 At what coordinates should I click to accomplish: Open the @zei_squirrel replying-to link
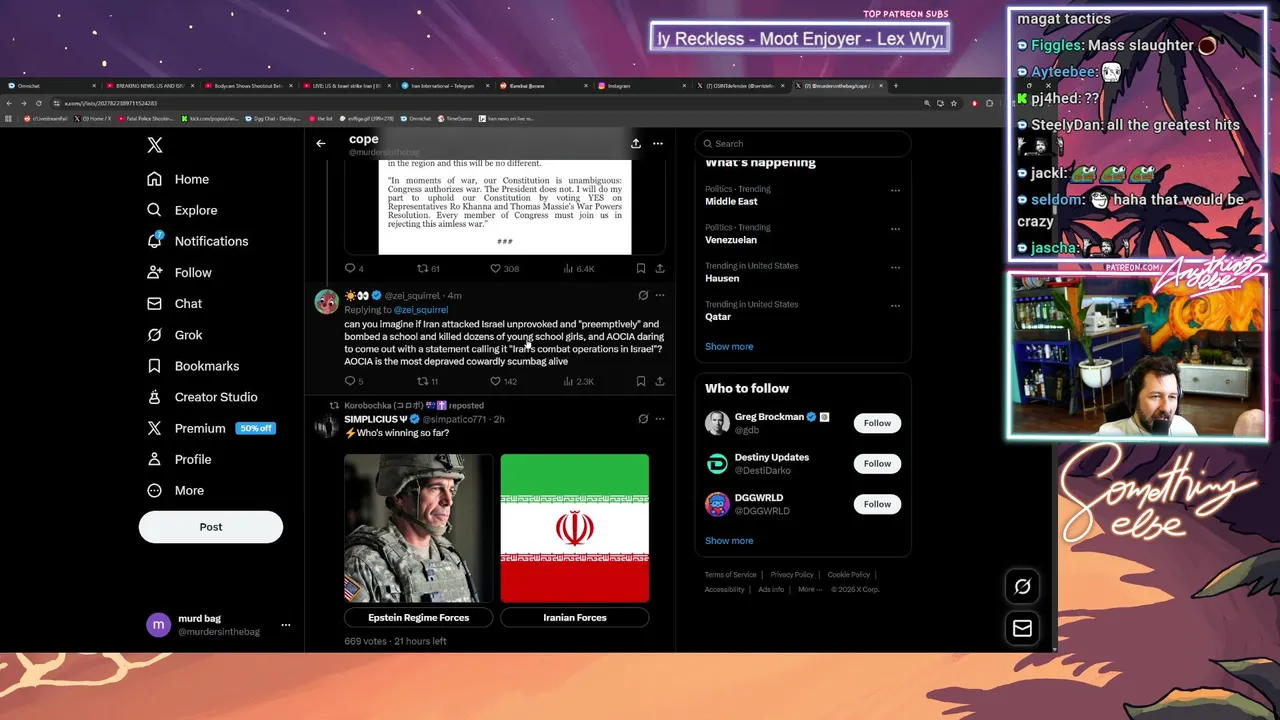click(x=421, y=309)
